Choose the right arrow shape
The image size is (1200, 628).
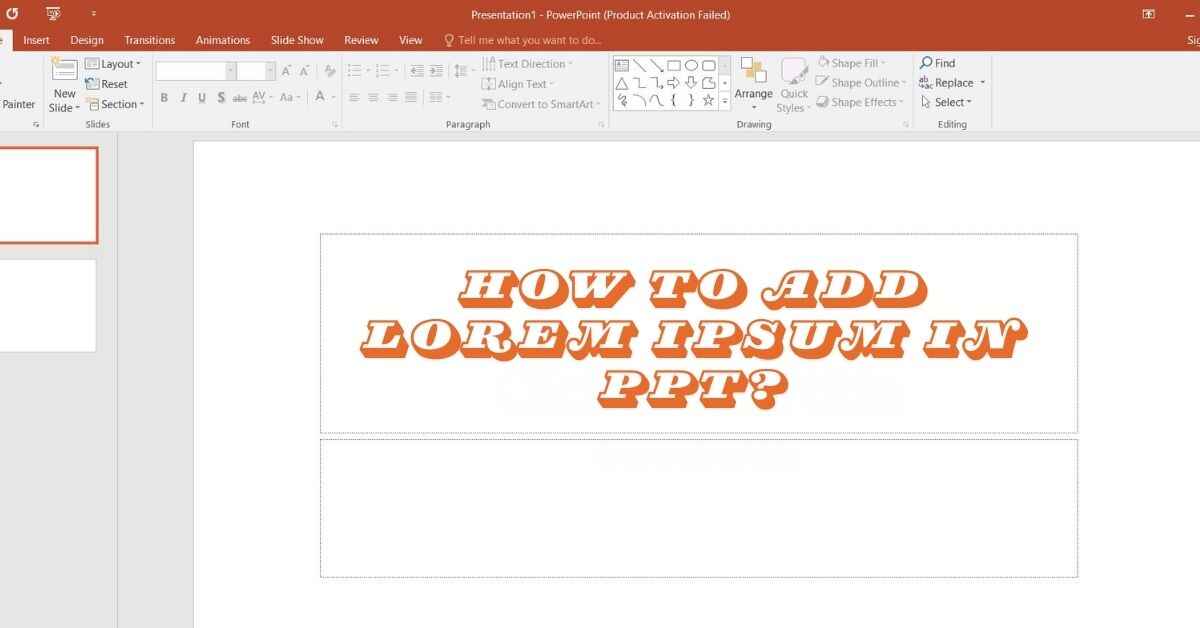[x=674, y=83]
